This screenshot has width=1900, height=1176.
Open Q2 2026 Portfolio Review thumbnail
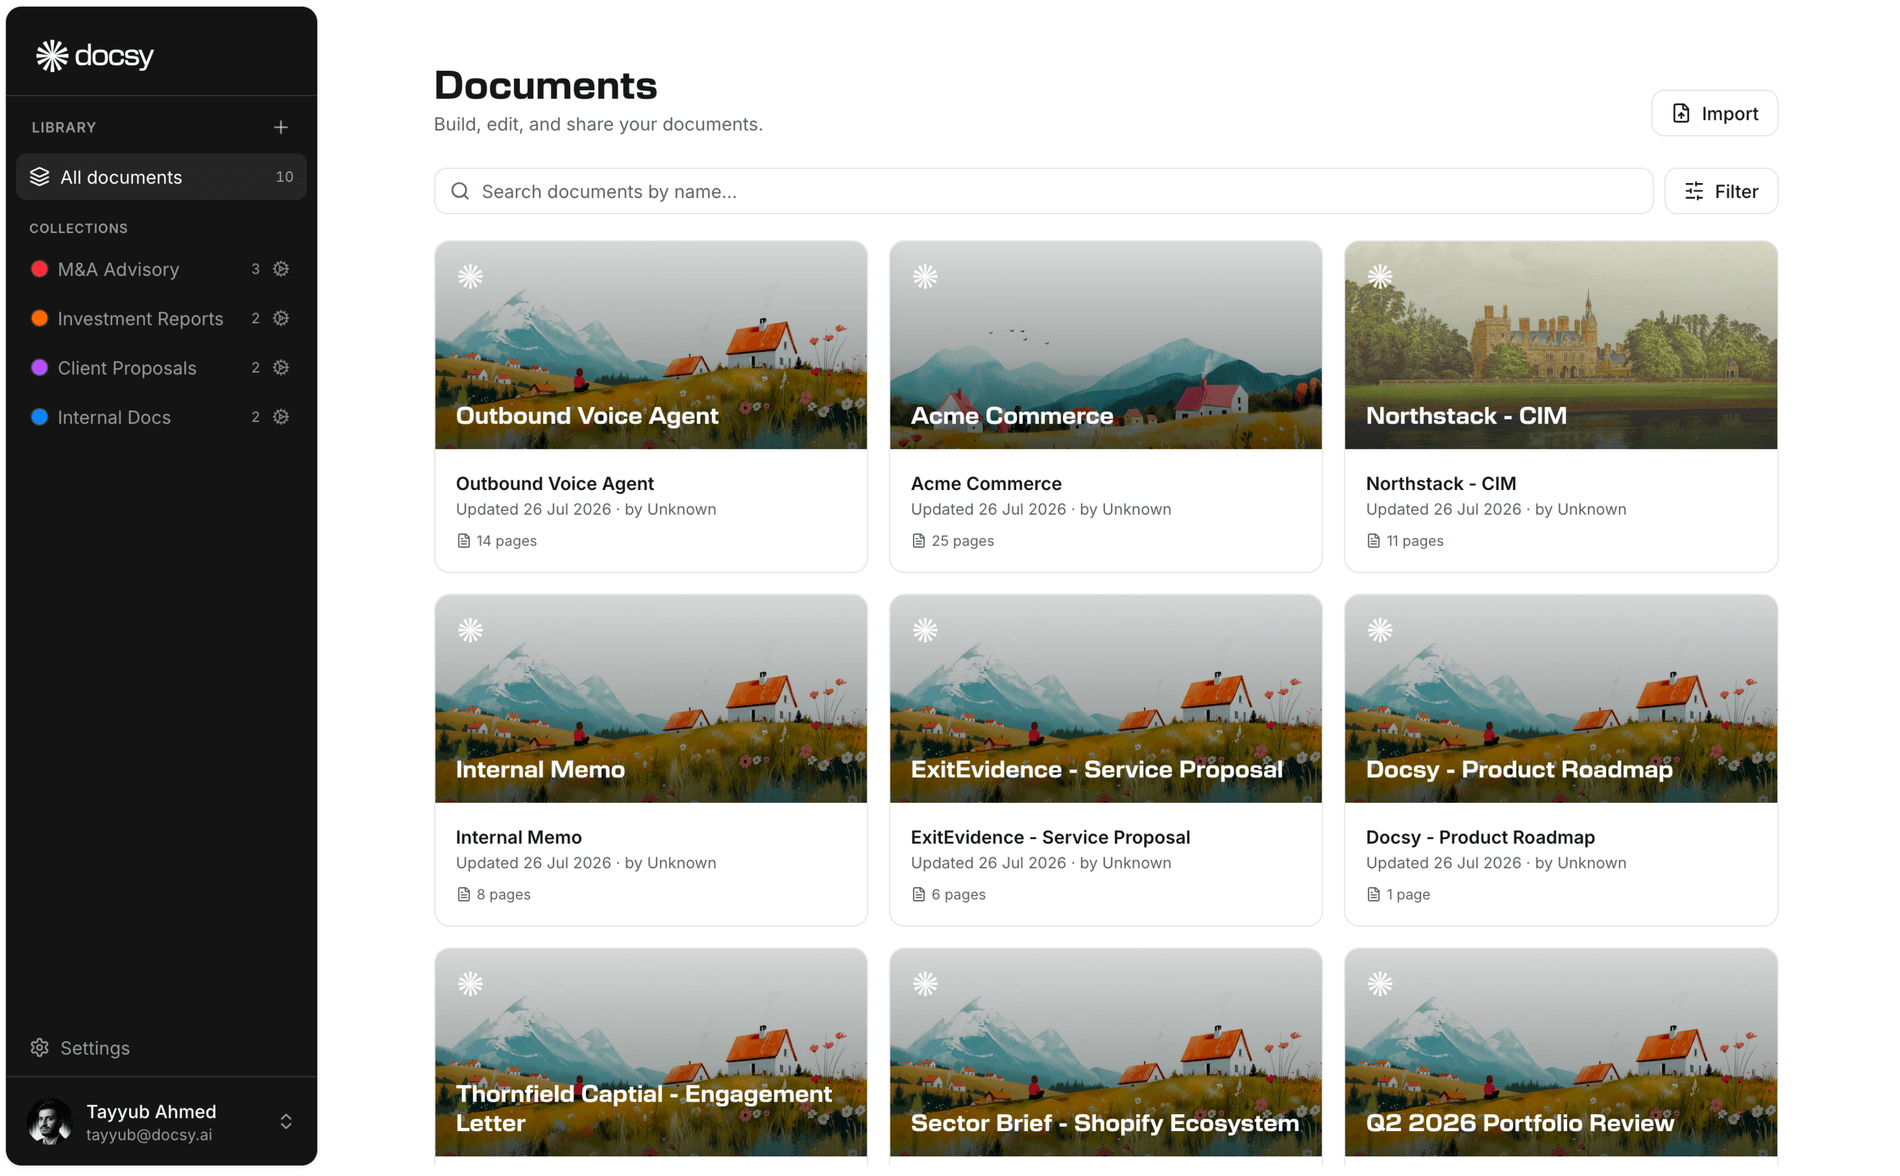click(1561, 1053)
